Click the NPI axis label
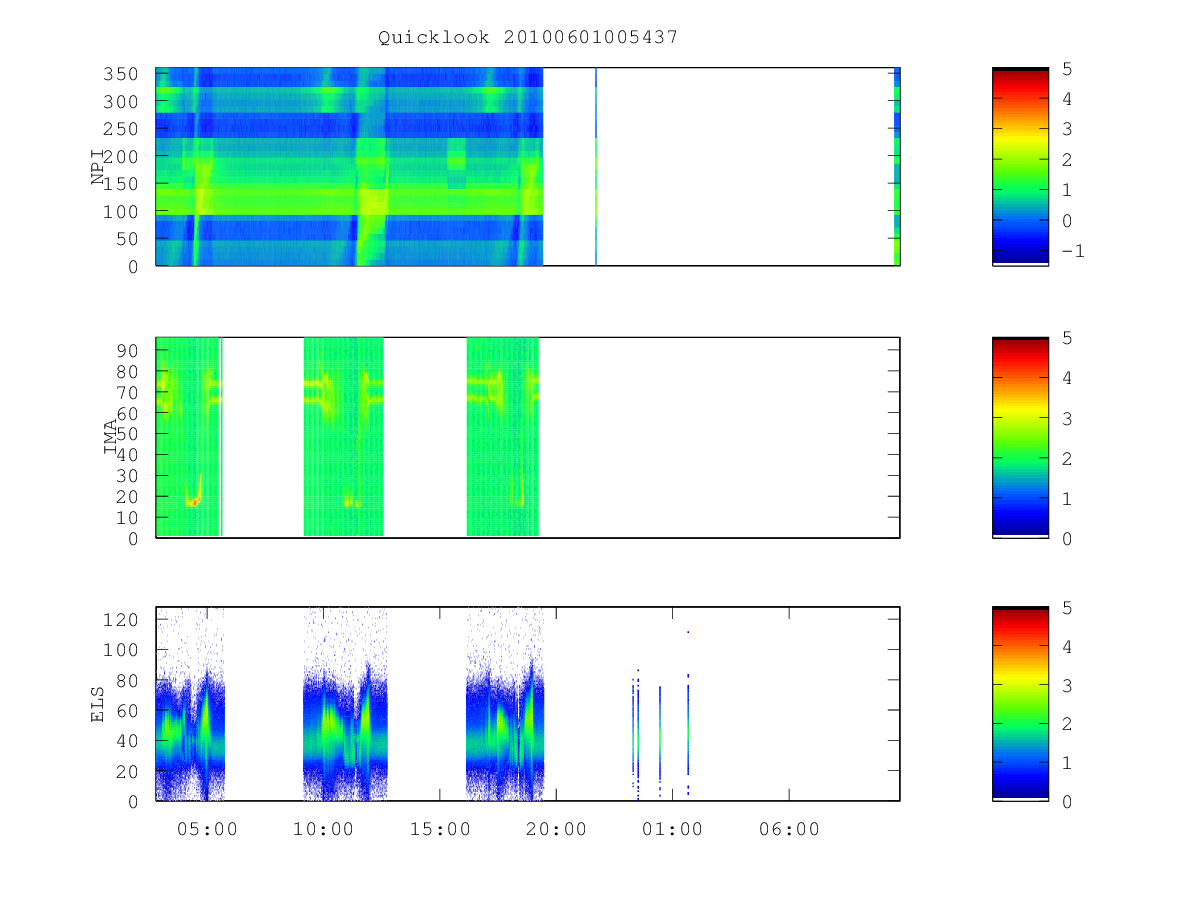The image size is (1200, 900). [98, 167]
